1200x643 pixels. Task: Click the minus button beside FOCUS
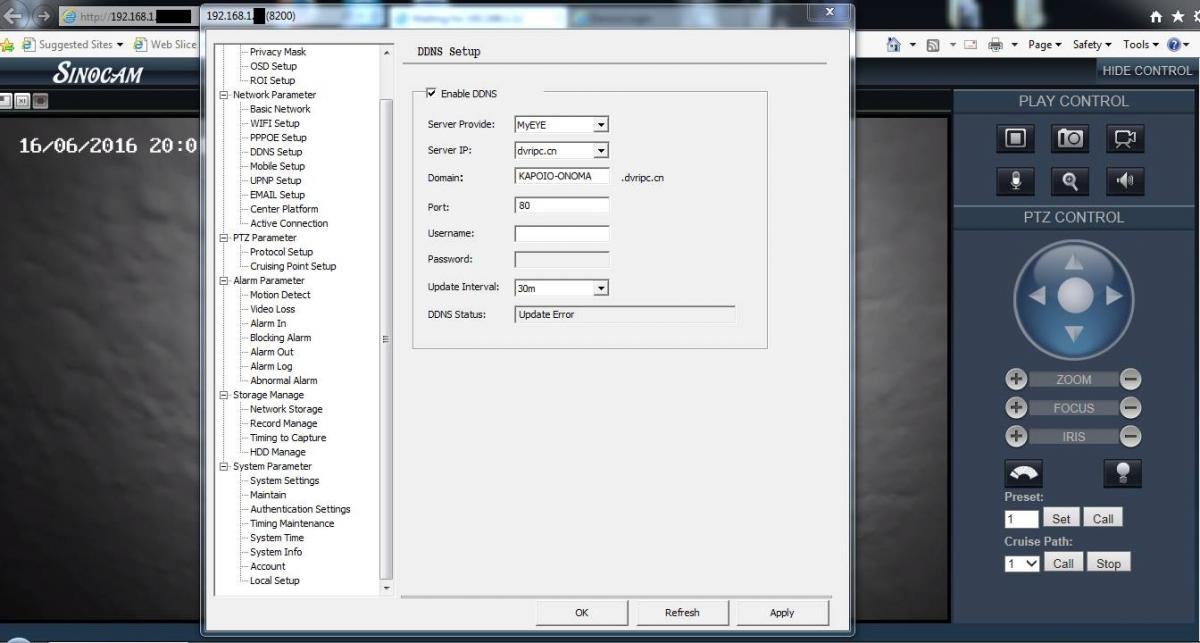(1131, 408)
